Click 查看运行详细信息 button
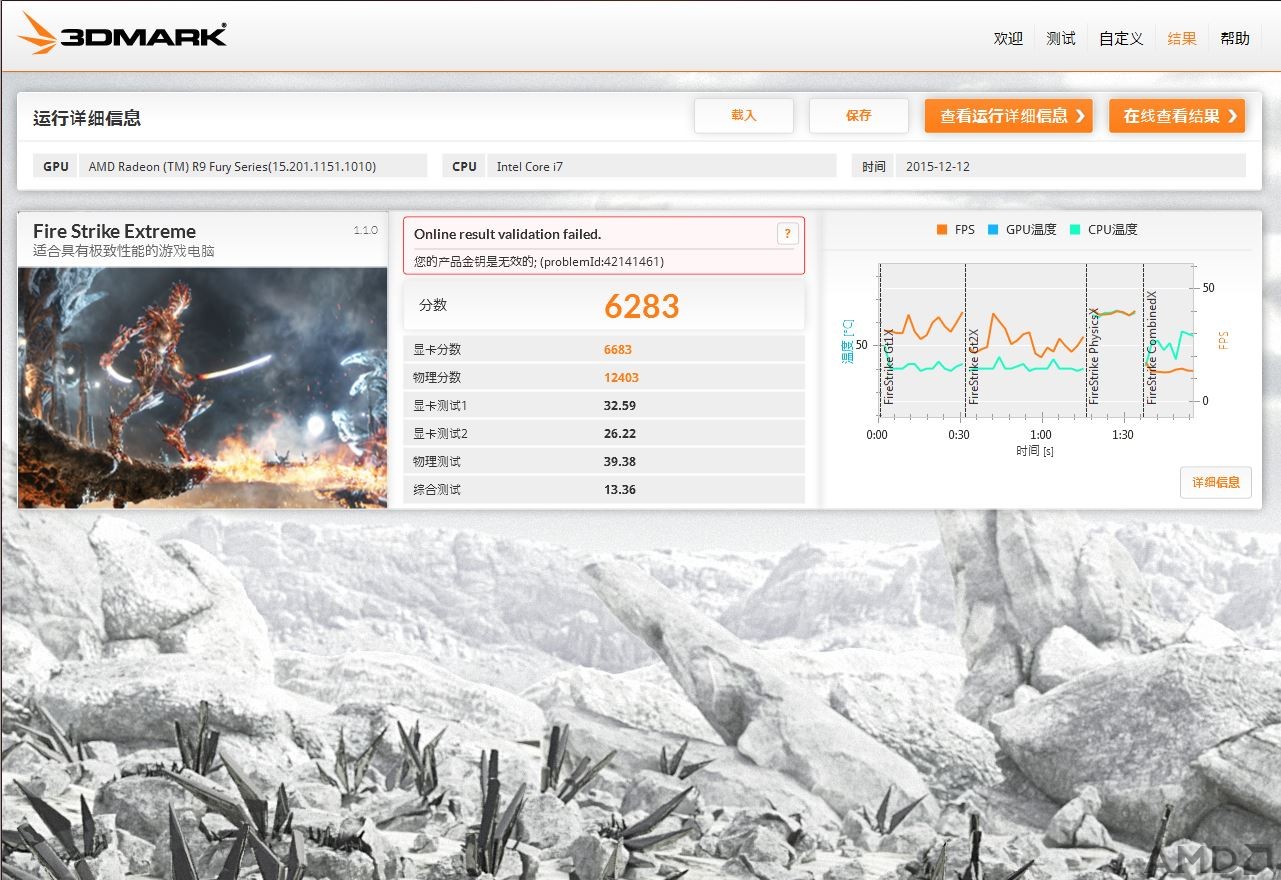The image size is (1281, 880). tap(1008, 116)
